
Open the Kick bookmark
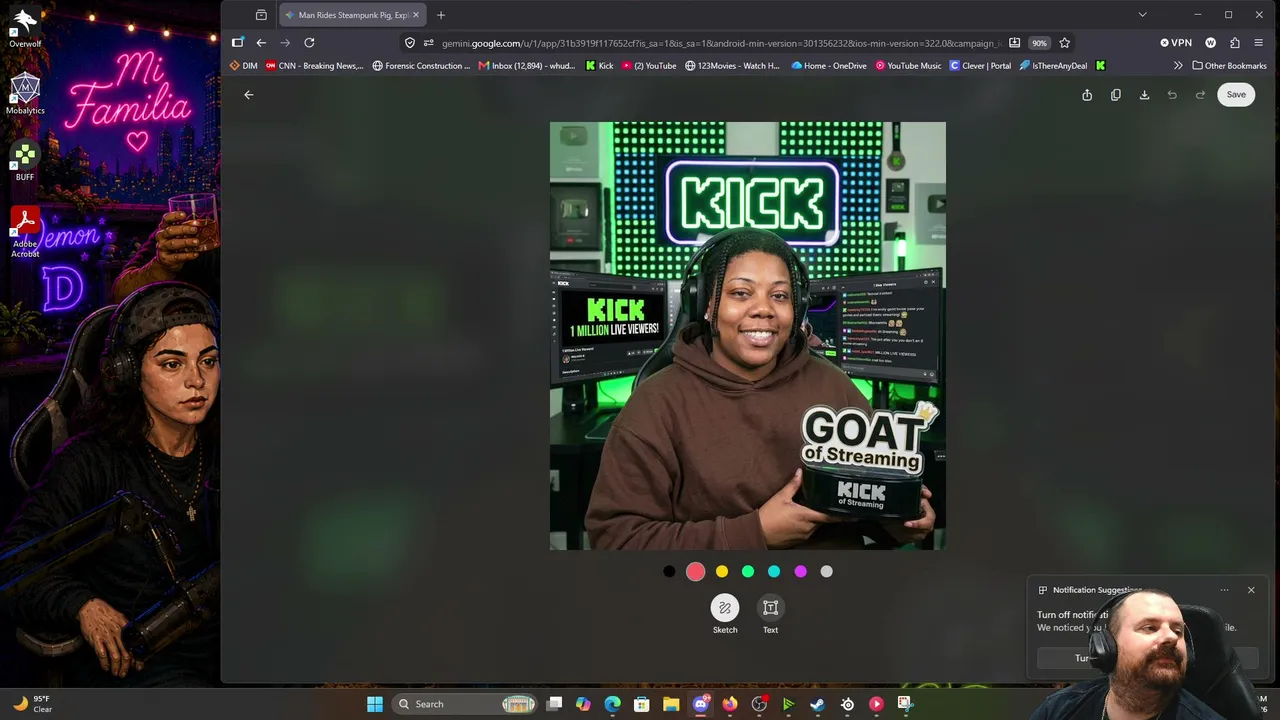tap(600, 66)
